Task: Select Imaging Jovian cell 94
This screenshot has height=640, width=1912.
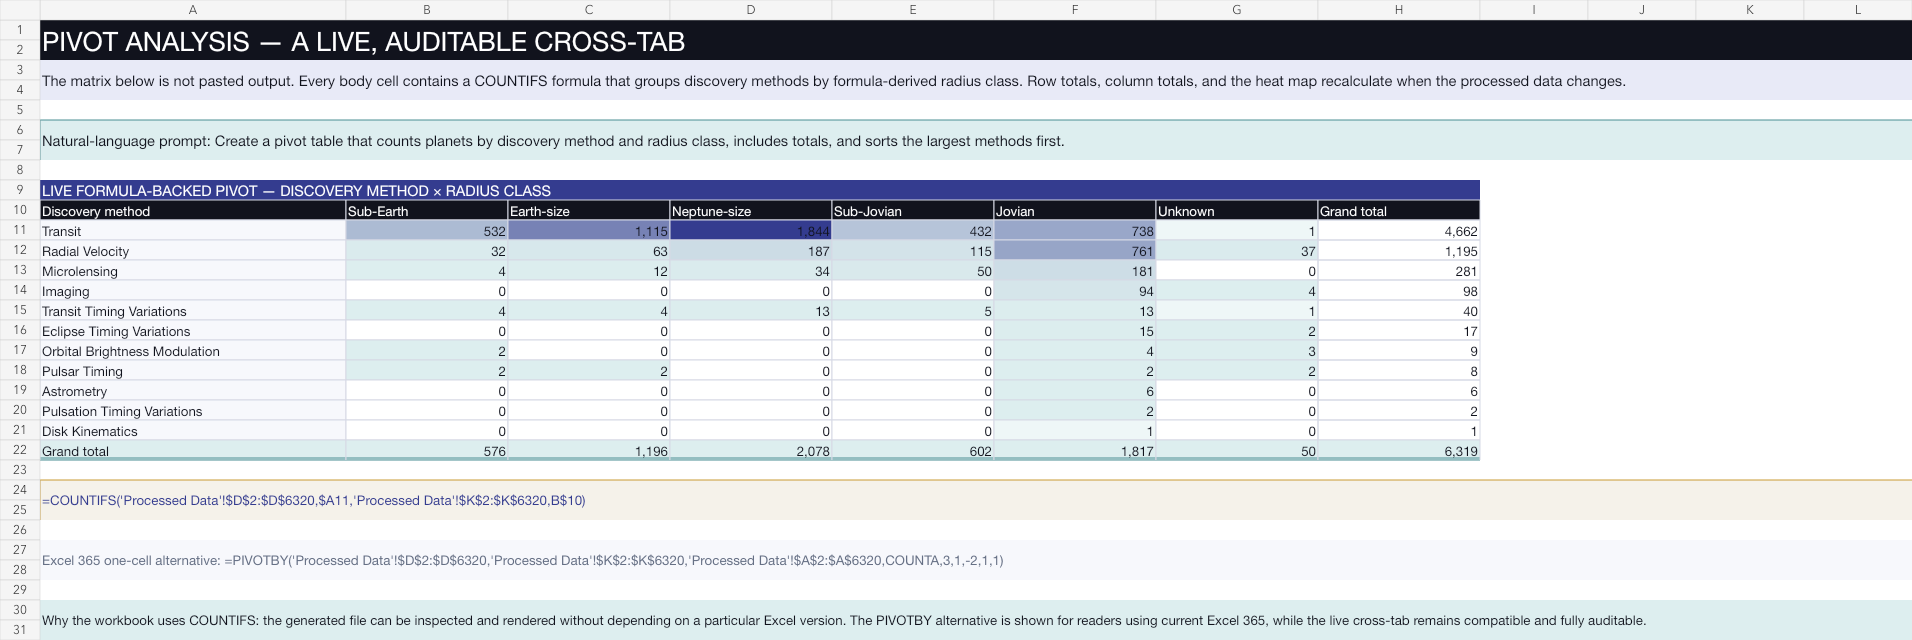Action: click(x=1075, y=291)
